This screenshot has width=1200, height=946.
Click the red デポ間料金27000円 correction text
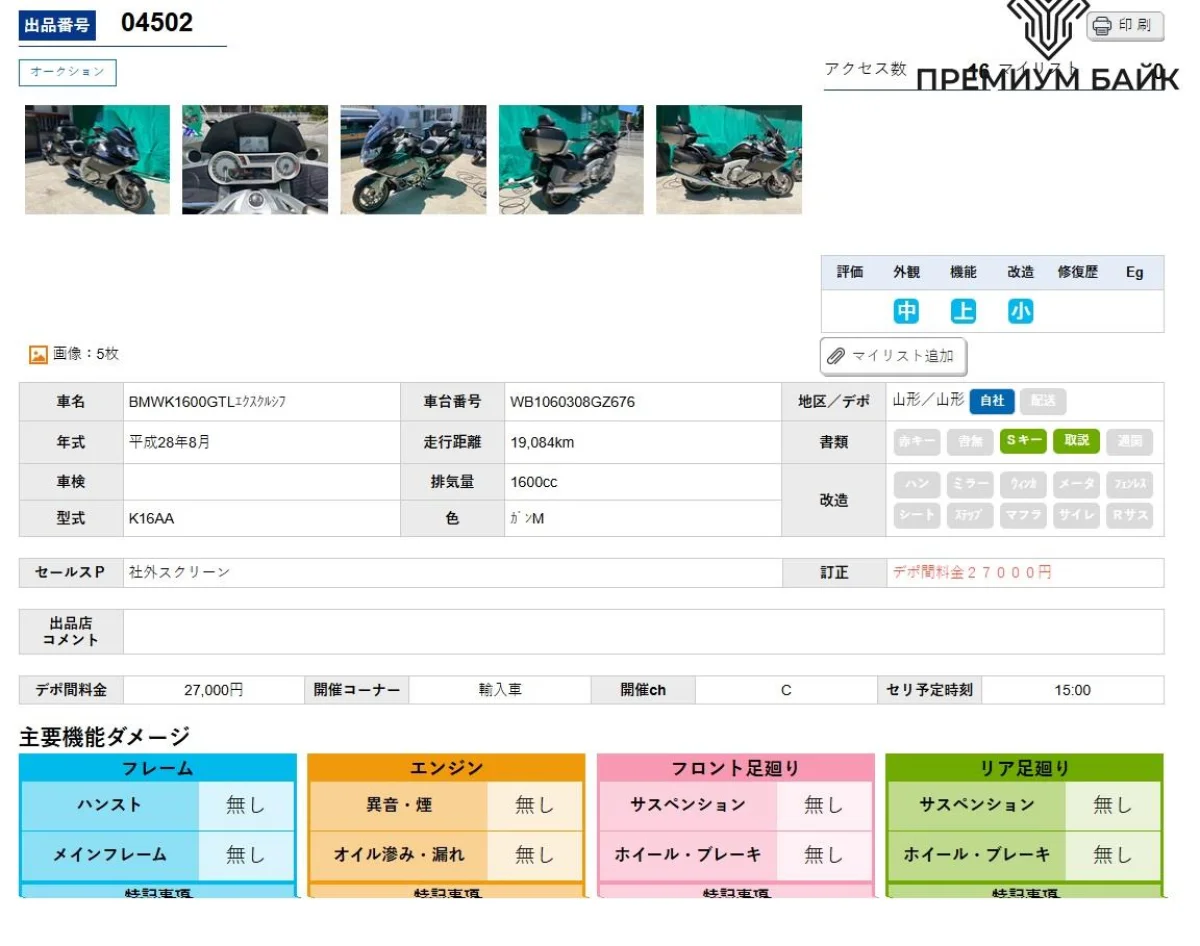(971, 573)
